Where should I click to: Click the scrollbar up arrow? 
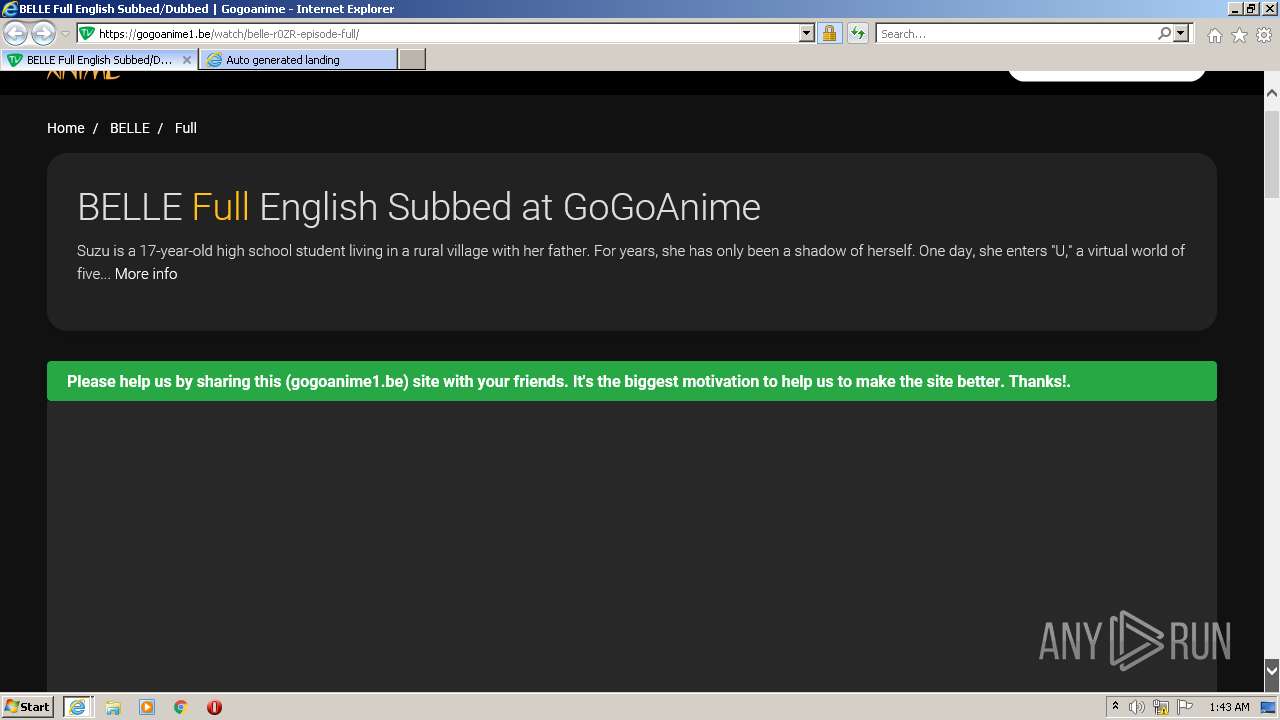[x=1272, y=93]
